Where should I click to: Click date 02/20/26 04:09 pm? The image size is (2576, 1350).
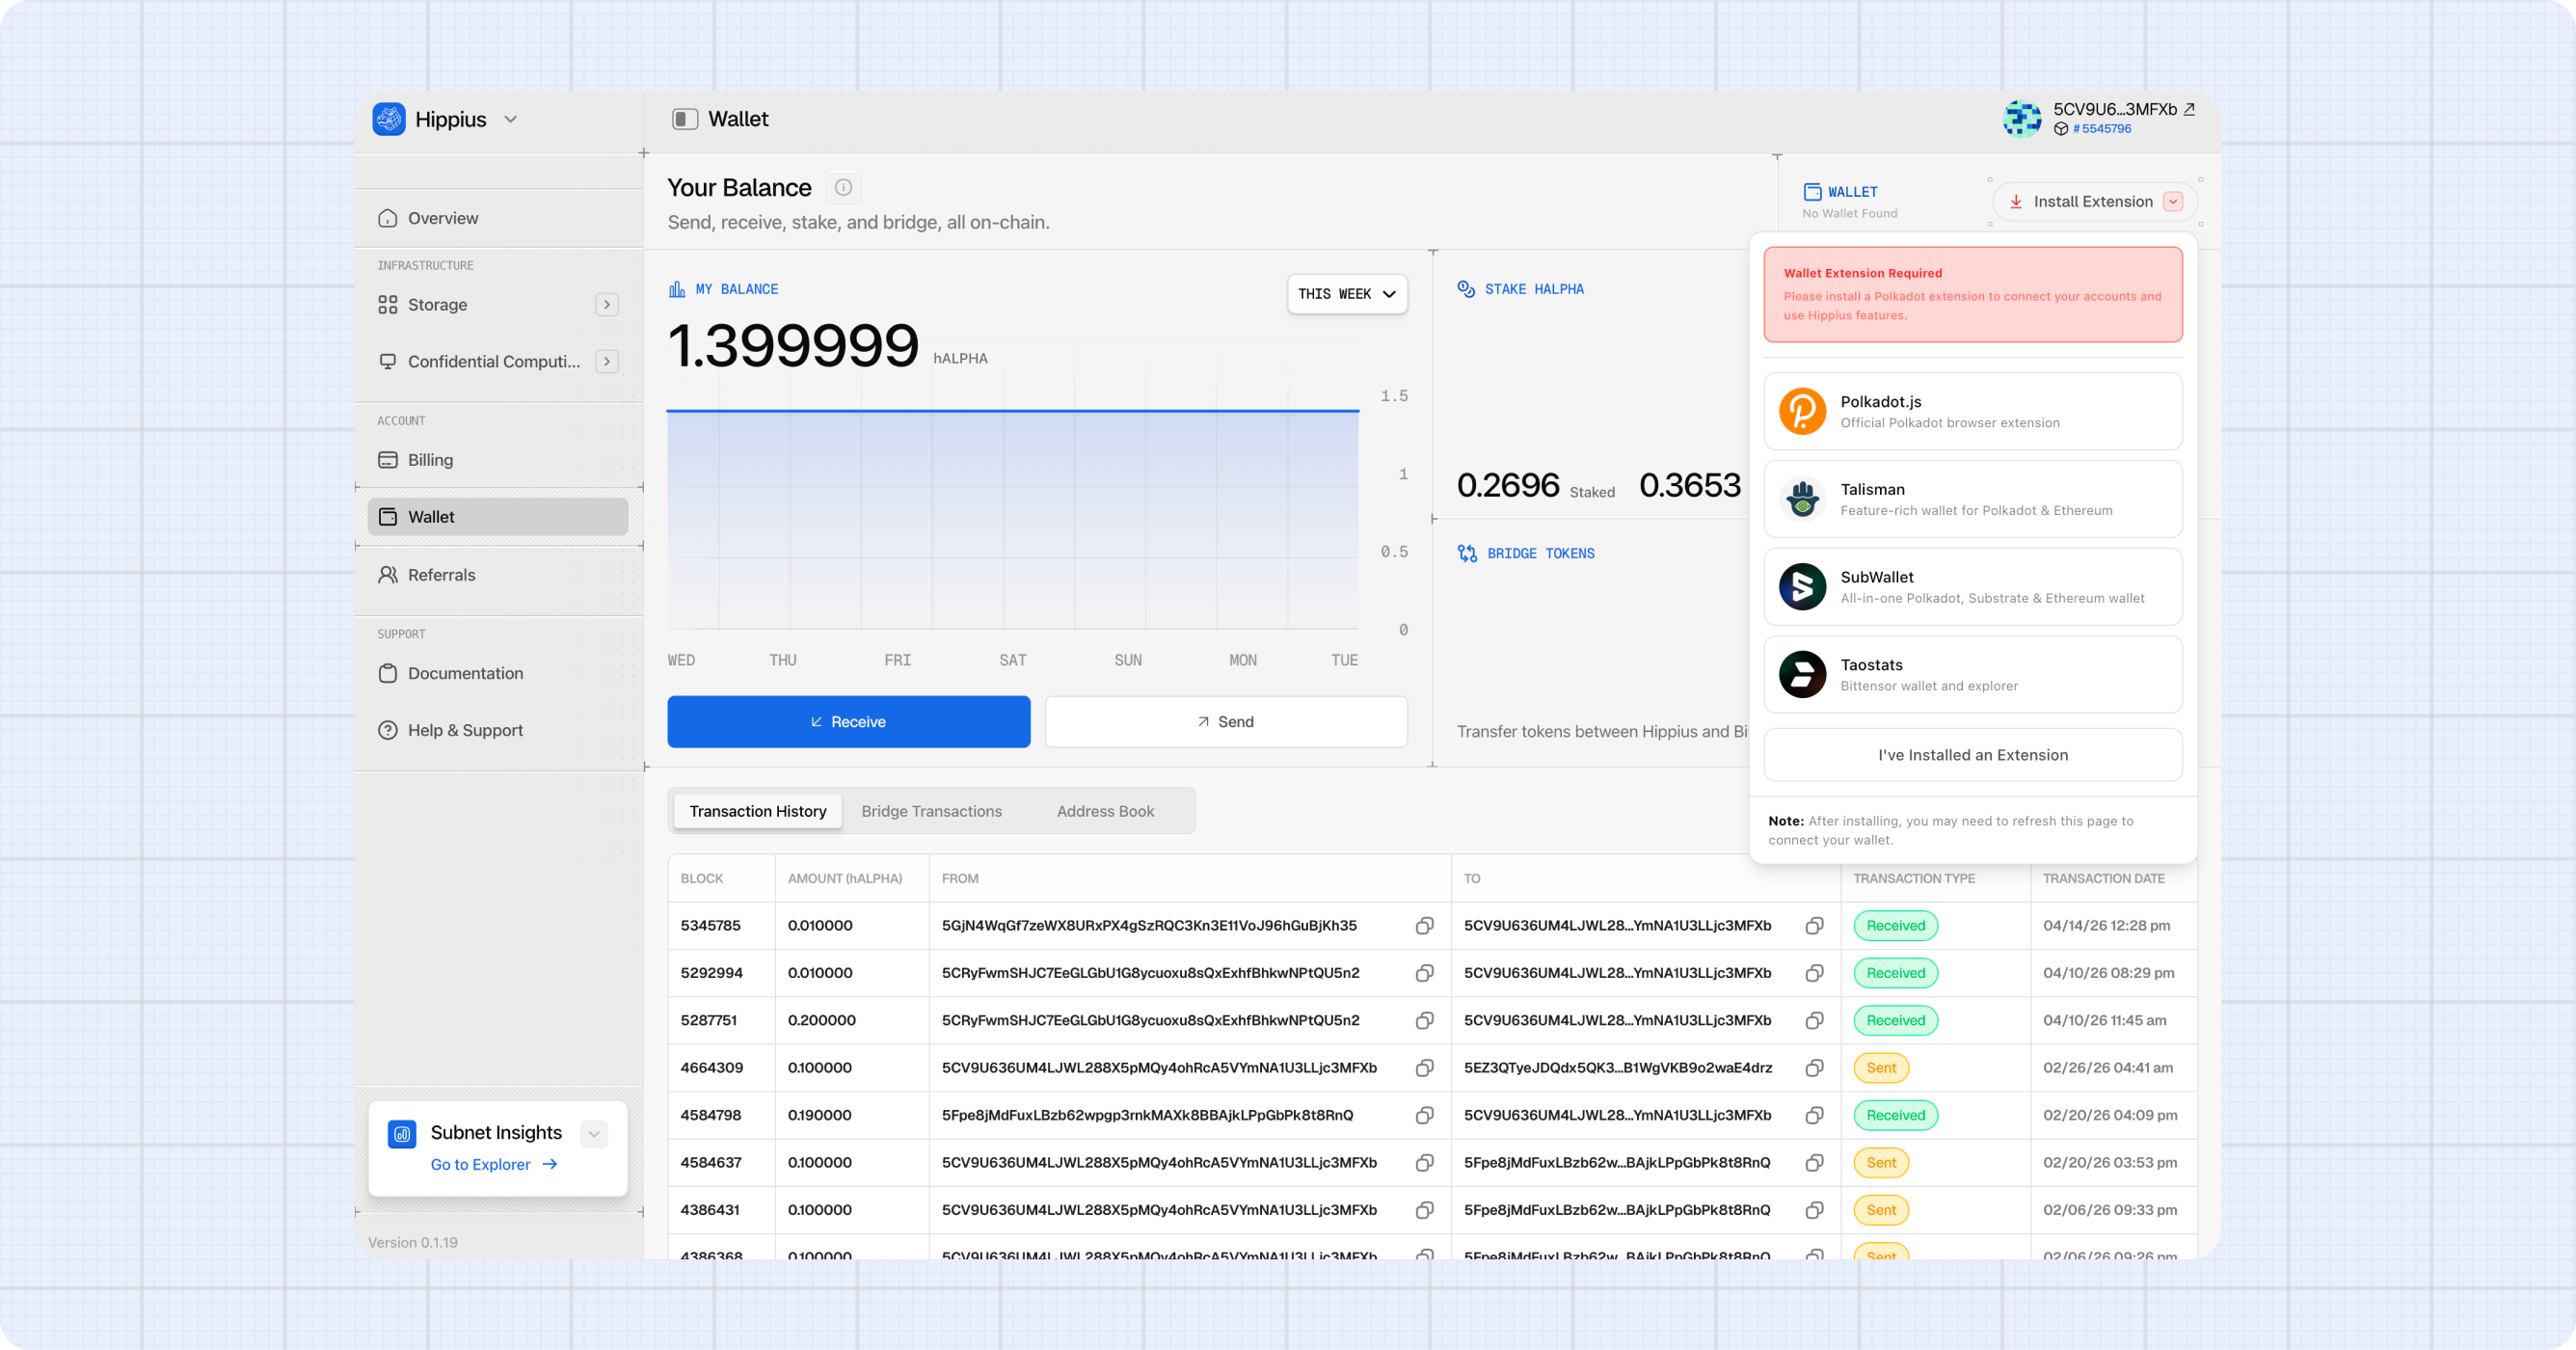pos(2110,1115)
